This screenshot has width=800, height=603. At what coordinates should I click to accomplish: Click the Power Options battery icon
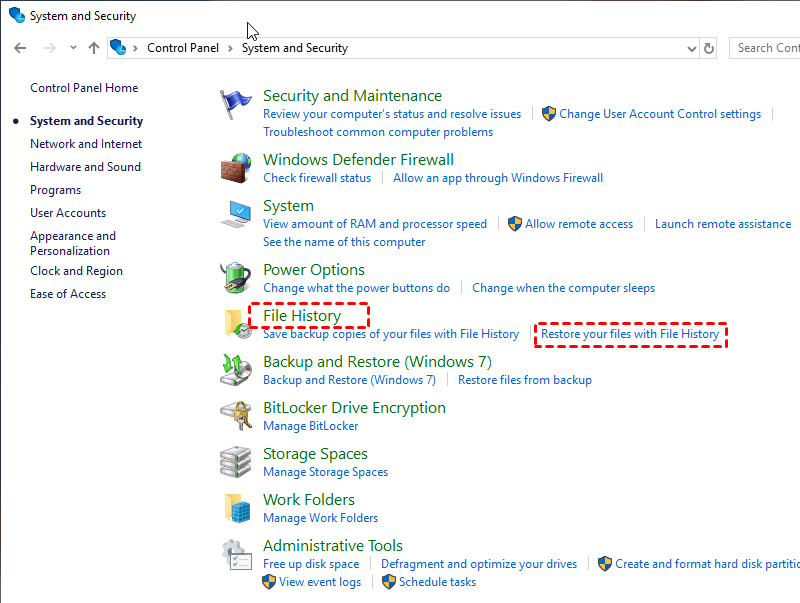point(236,279)
